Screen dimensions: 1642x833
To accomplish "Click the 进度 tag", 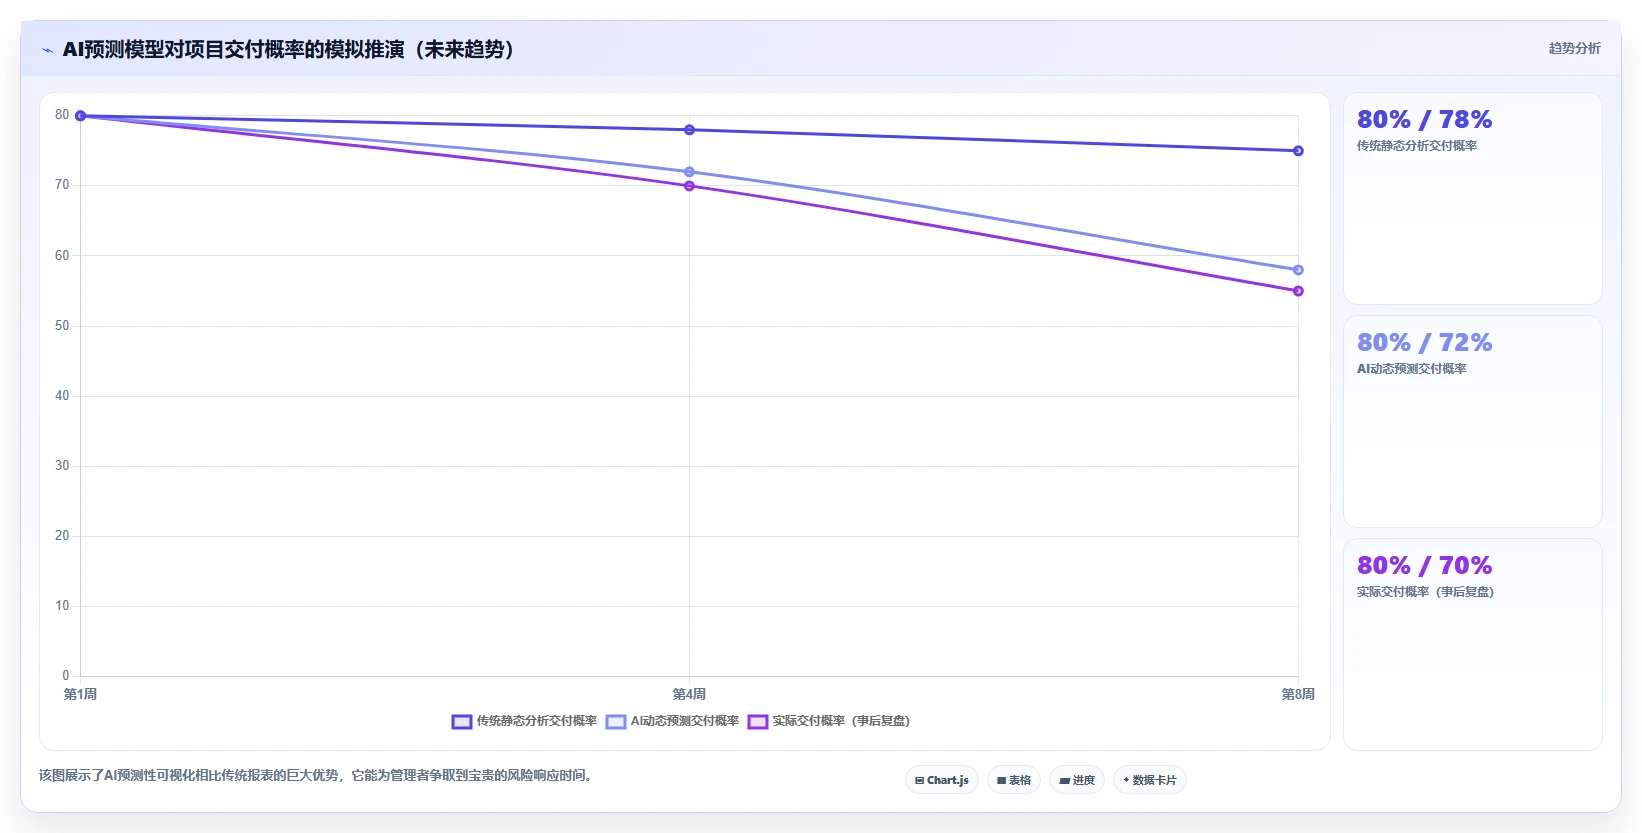I will click(1077, 780).
